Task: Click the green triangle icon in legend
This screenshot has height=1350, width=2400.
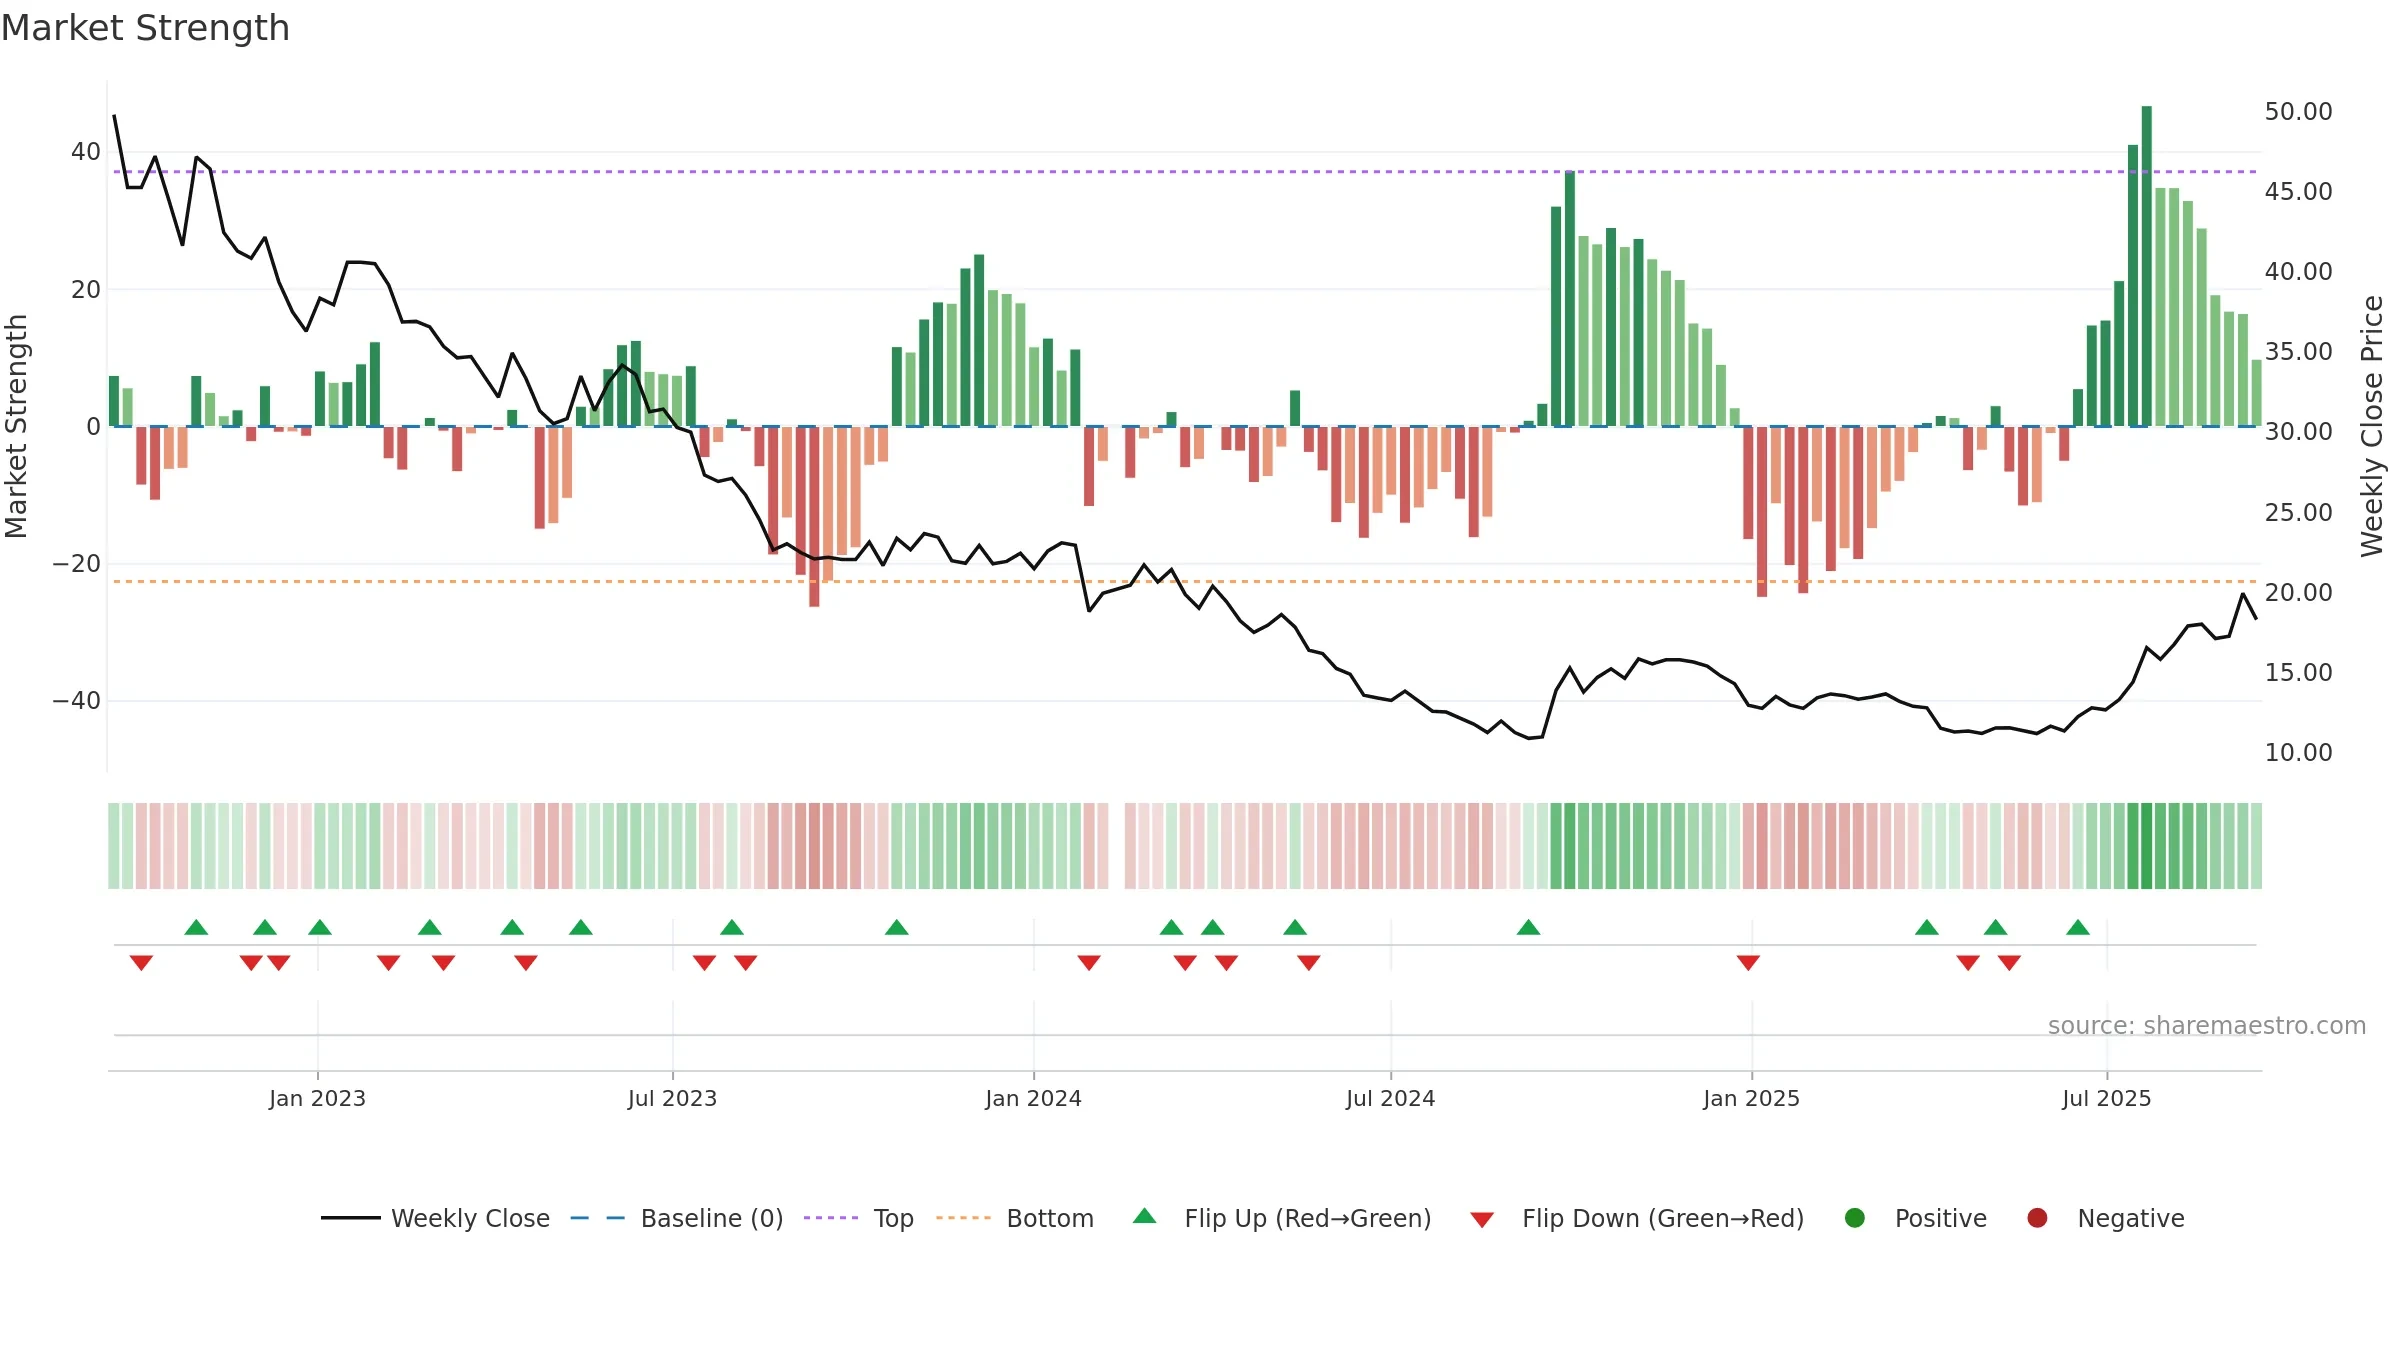Action: [x=1145, y=1216]
